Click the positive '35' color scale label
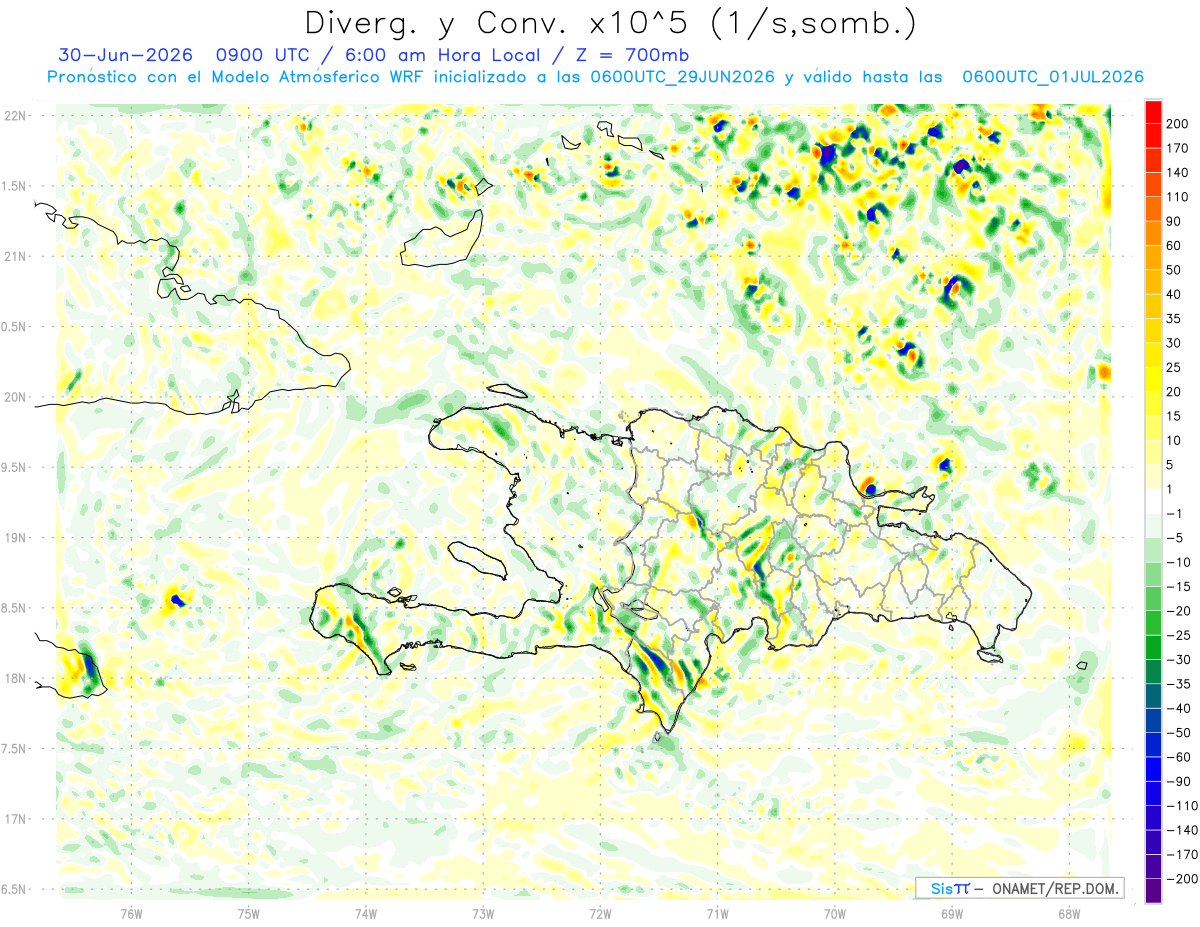The width and height of the screenshot is (1200, 927). [1174, 318]
